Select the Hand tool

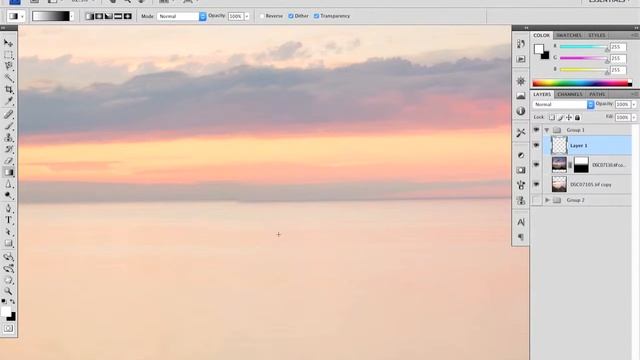pyautogui.click(x=8, y=280)
